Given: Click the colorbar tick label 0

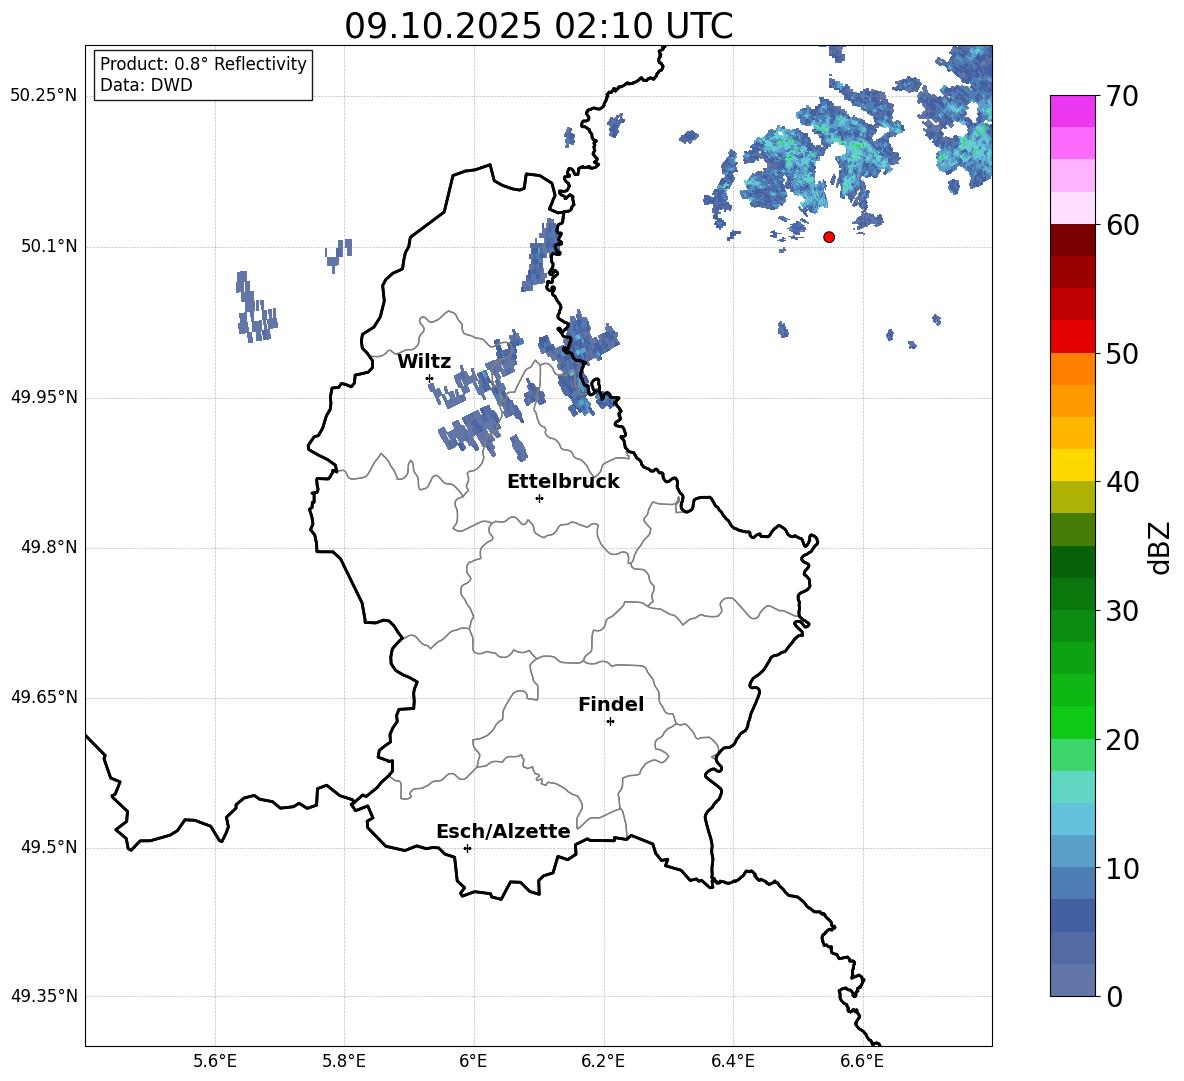Looking at the screenshot, I should coord(1114,996).
